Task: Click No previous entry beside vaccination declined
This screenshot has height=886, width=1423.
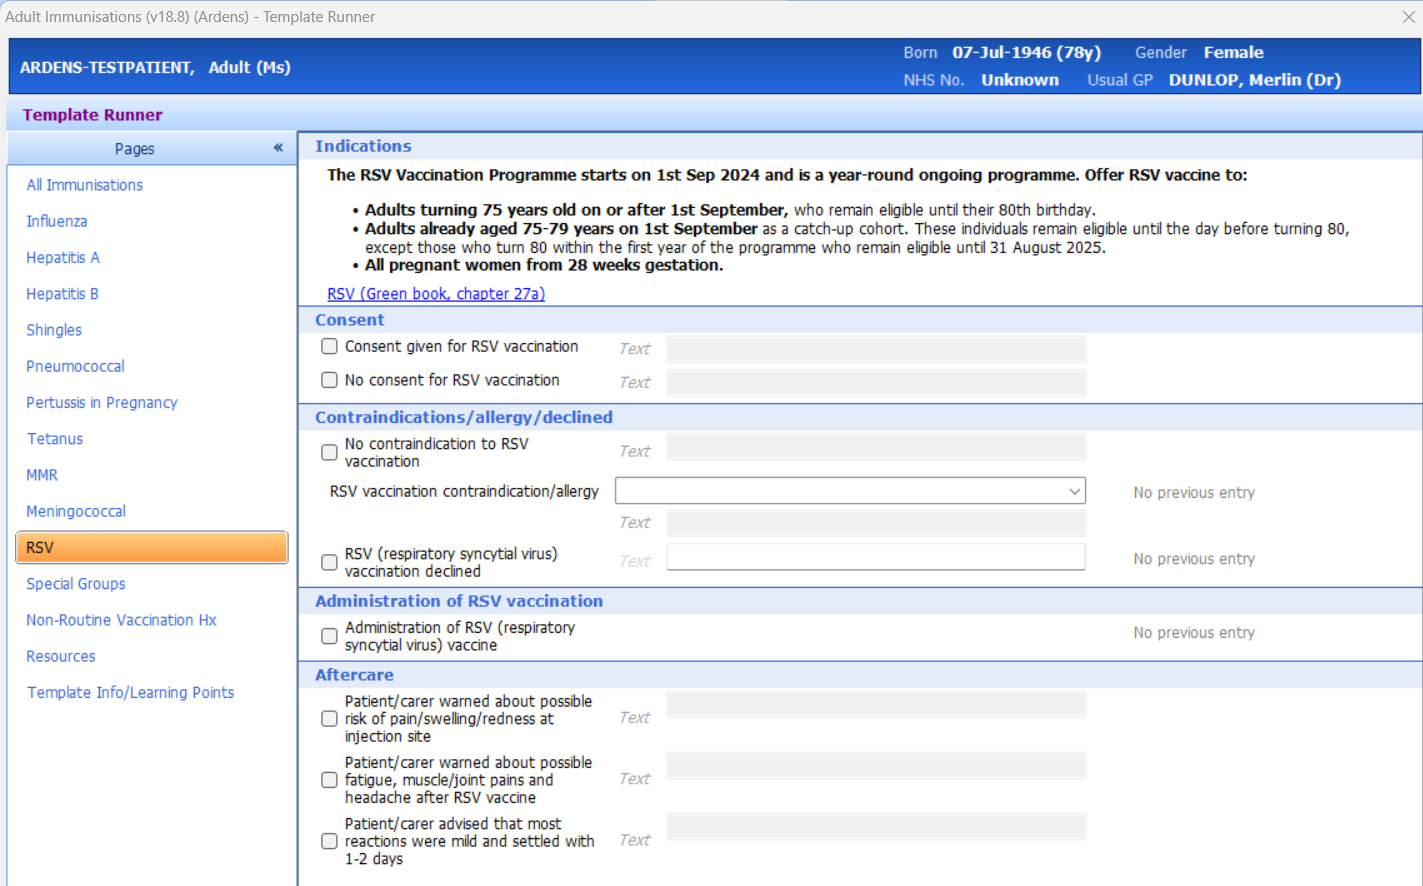Action: pyautogui.click(x=1194, y=559)
